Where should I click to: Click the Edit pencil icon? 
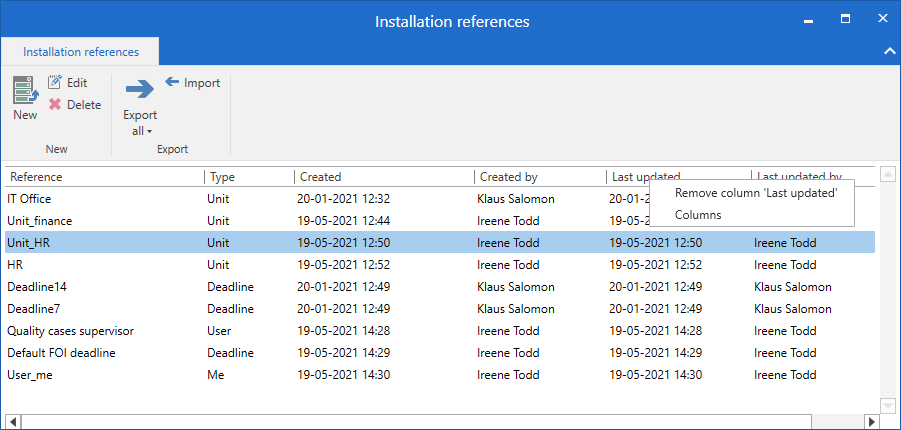(x=55, y=83)
